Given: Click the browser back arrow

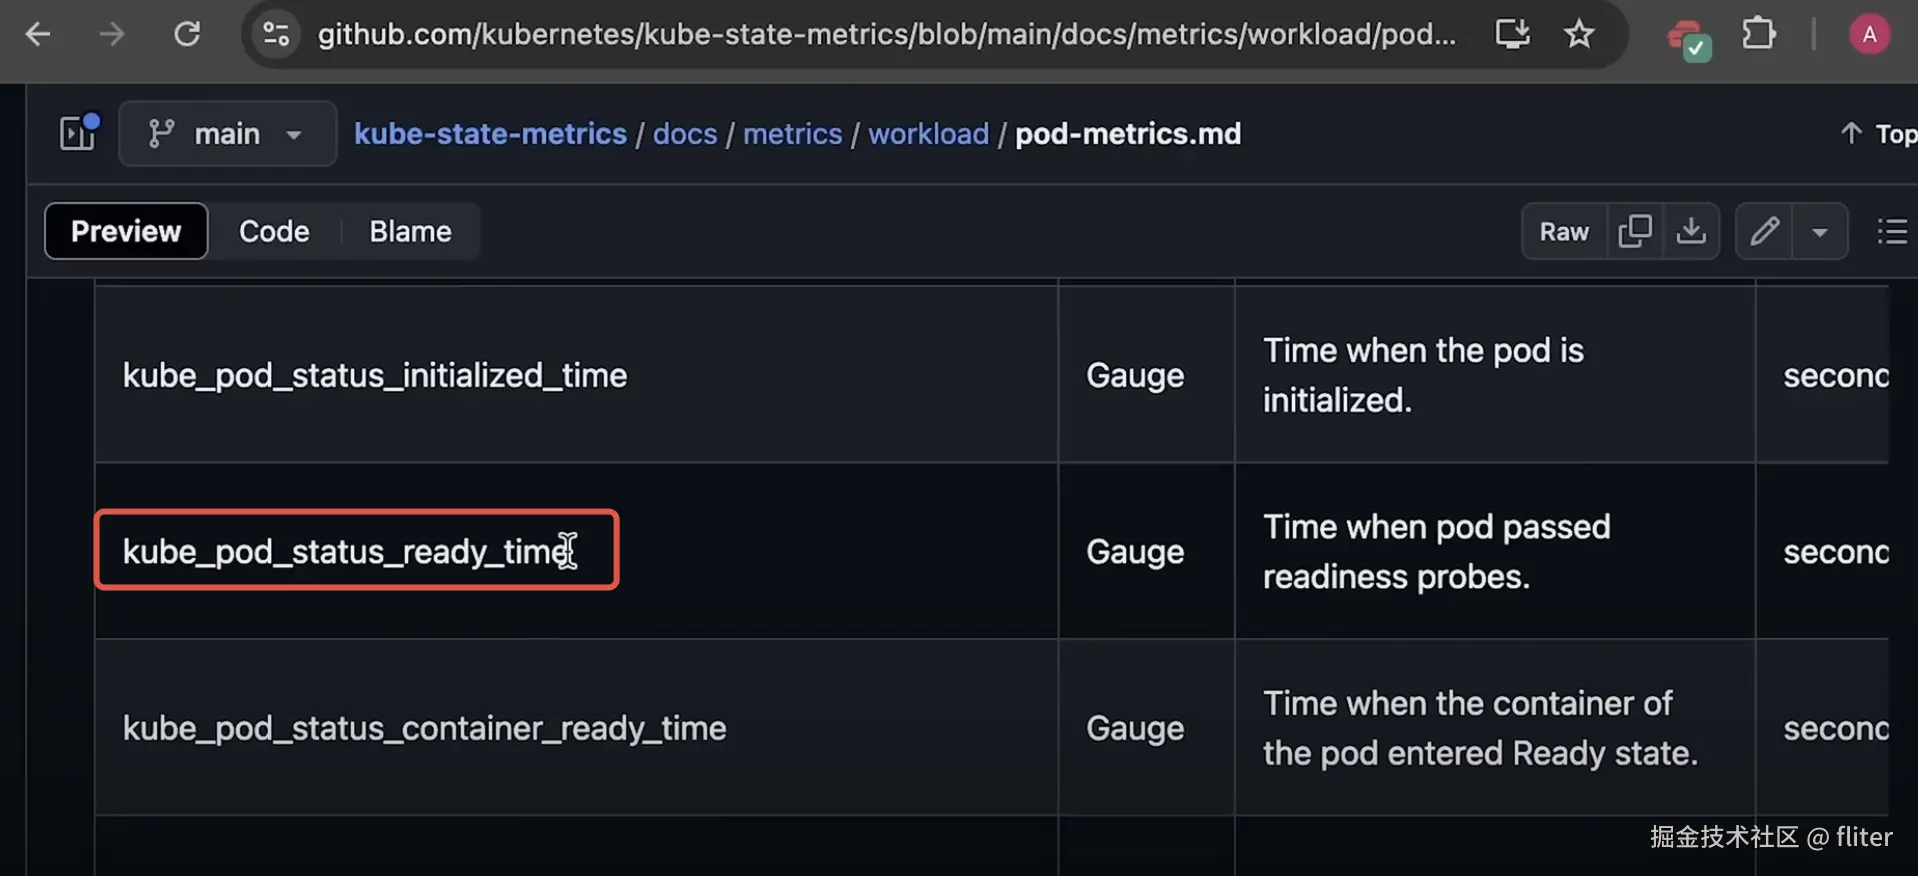Looking at the screenshot, I should [x=38, y=34].
